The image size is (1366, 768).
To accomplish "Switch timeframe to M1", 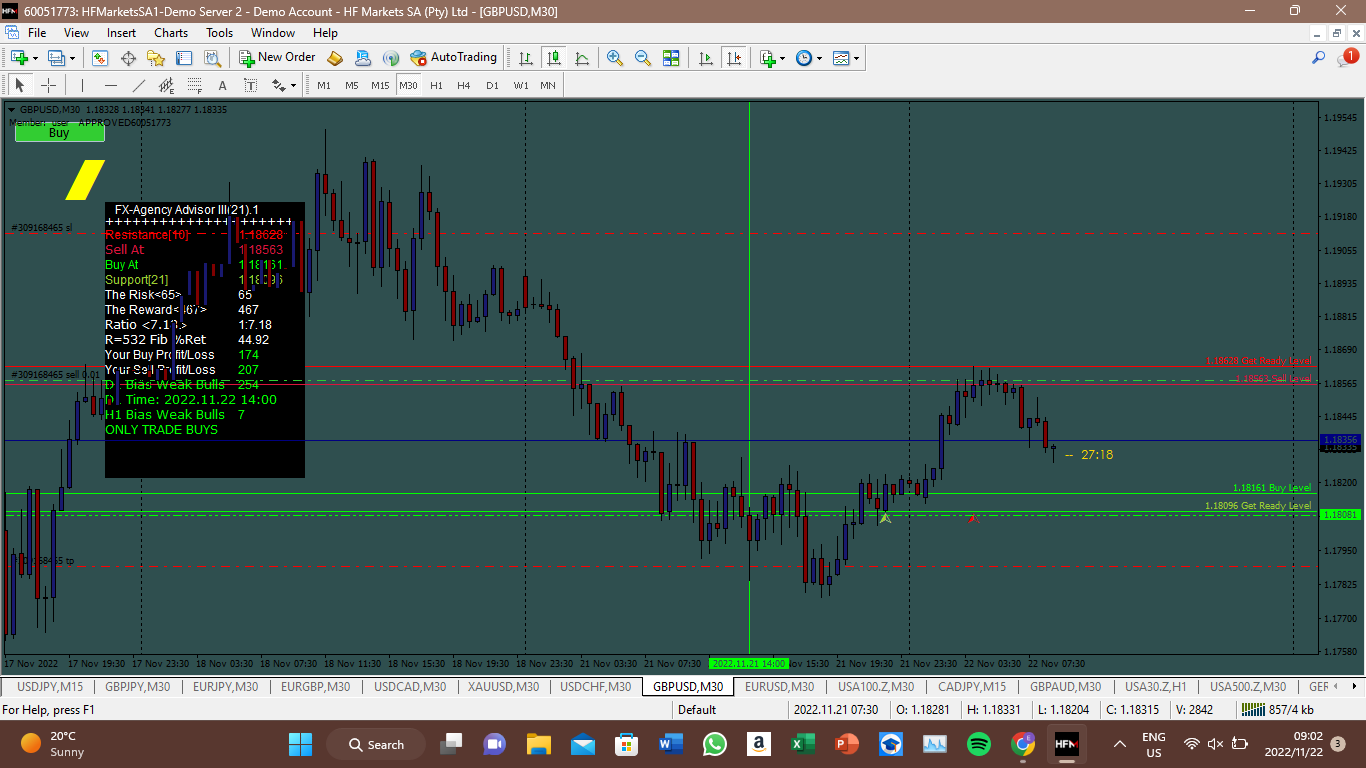I will click(x=324, y=85).
